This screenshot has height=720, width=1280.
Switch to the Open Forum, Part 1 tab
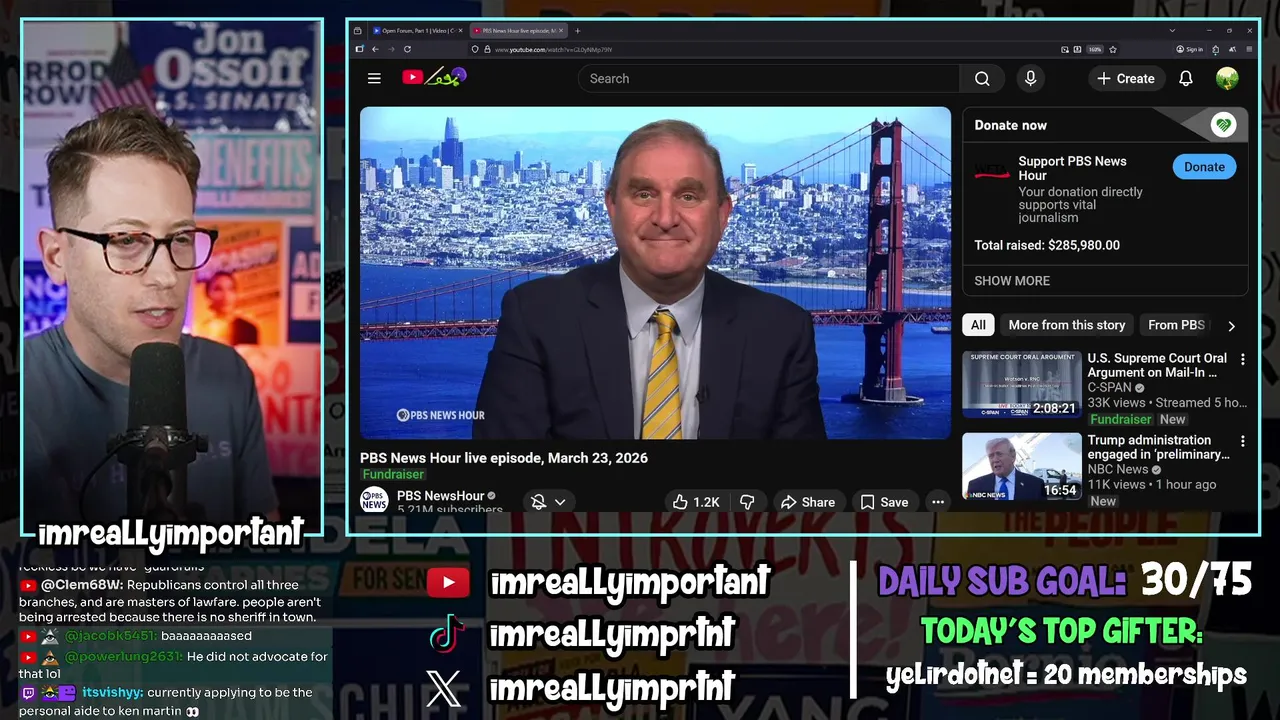click(417, 31)
